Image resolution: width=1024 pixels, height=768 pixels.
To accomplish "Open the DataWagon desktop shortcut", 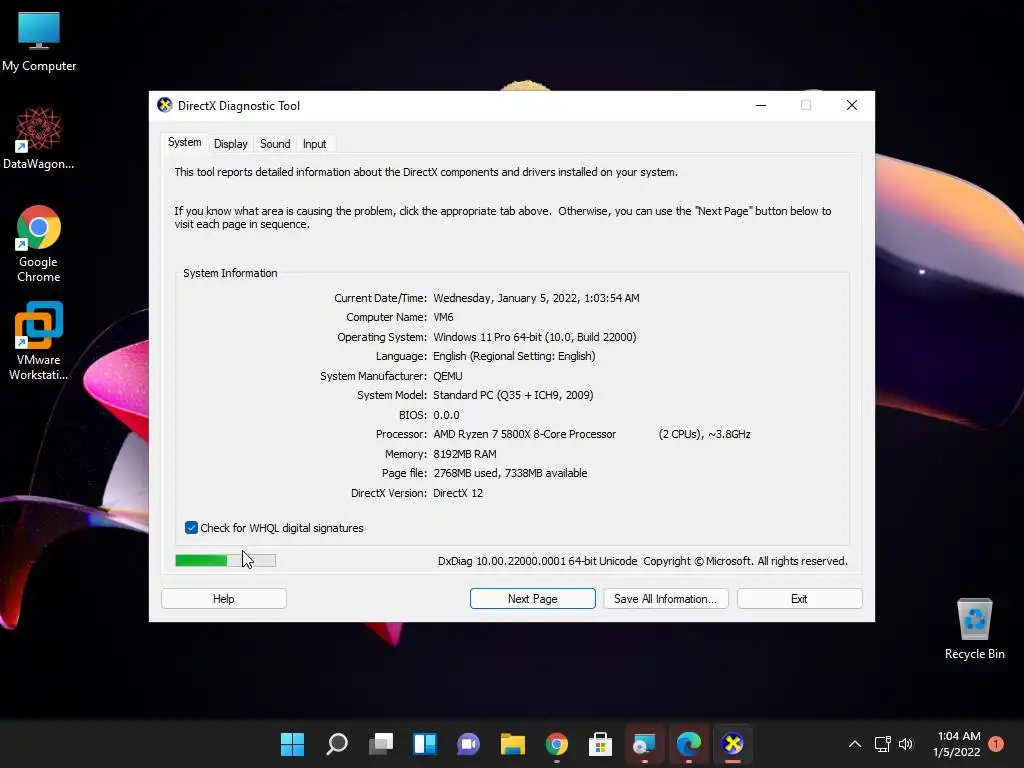I will tap(39, 138).
